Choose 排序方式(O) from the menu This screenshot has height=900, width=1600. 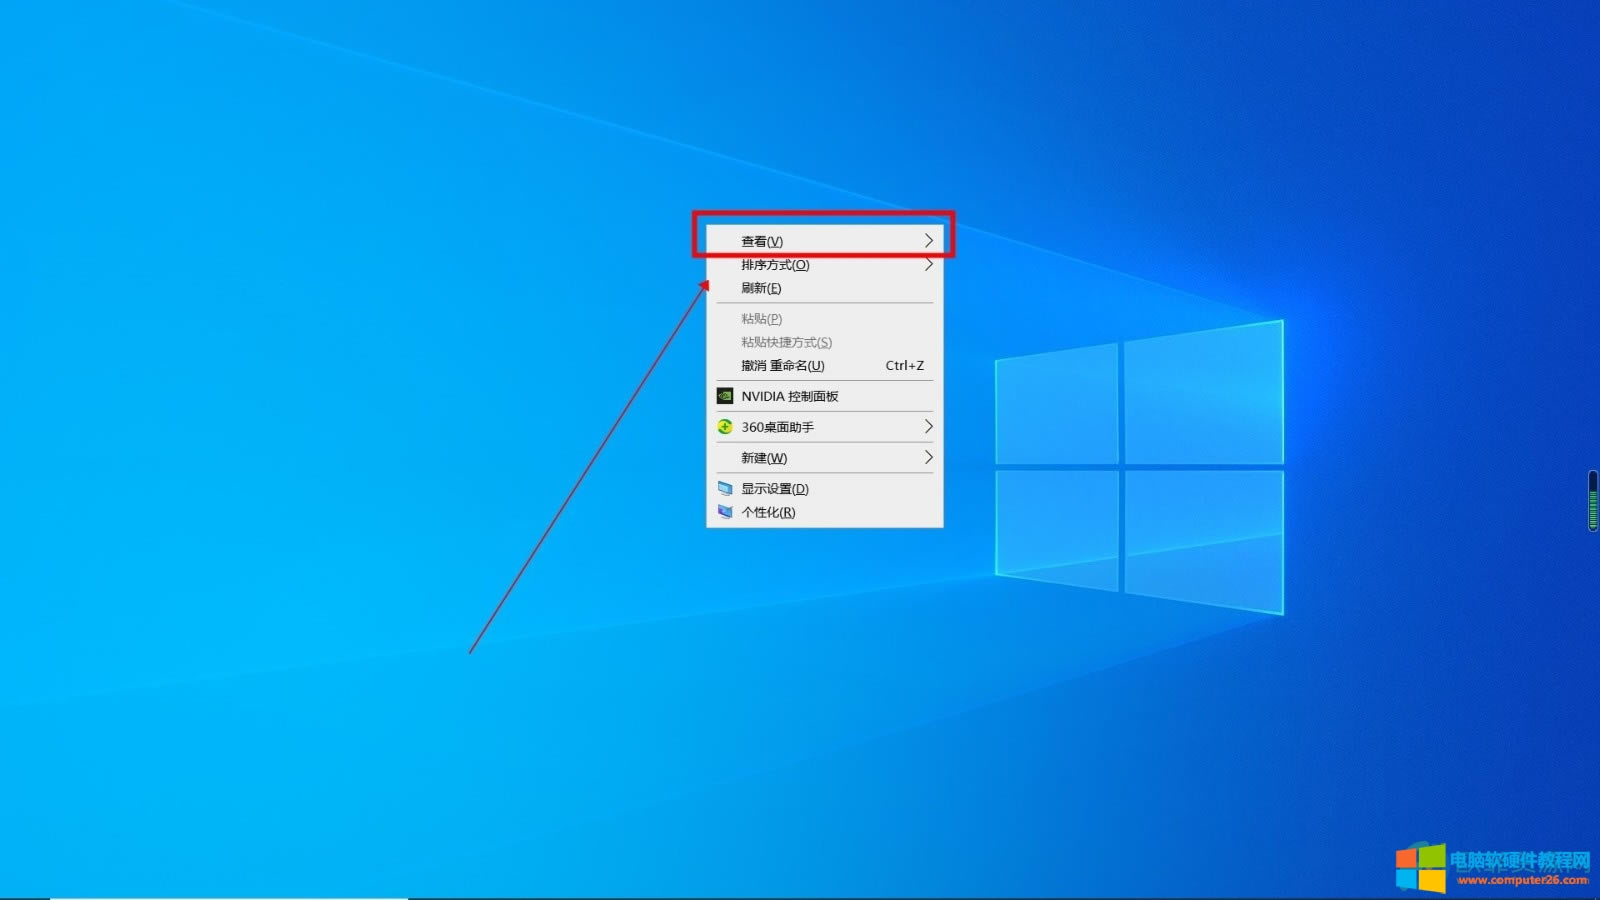(775, 265)
